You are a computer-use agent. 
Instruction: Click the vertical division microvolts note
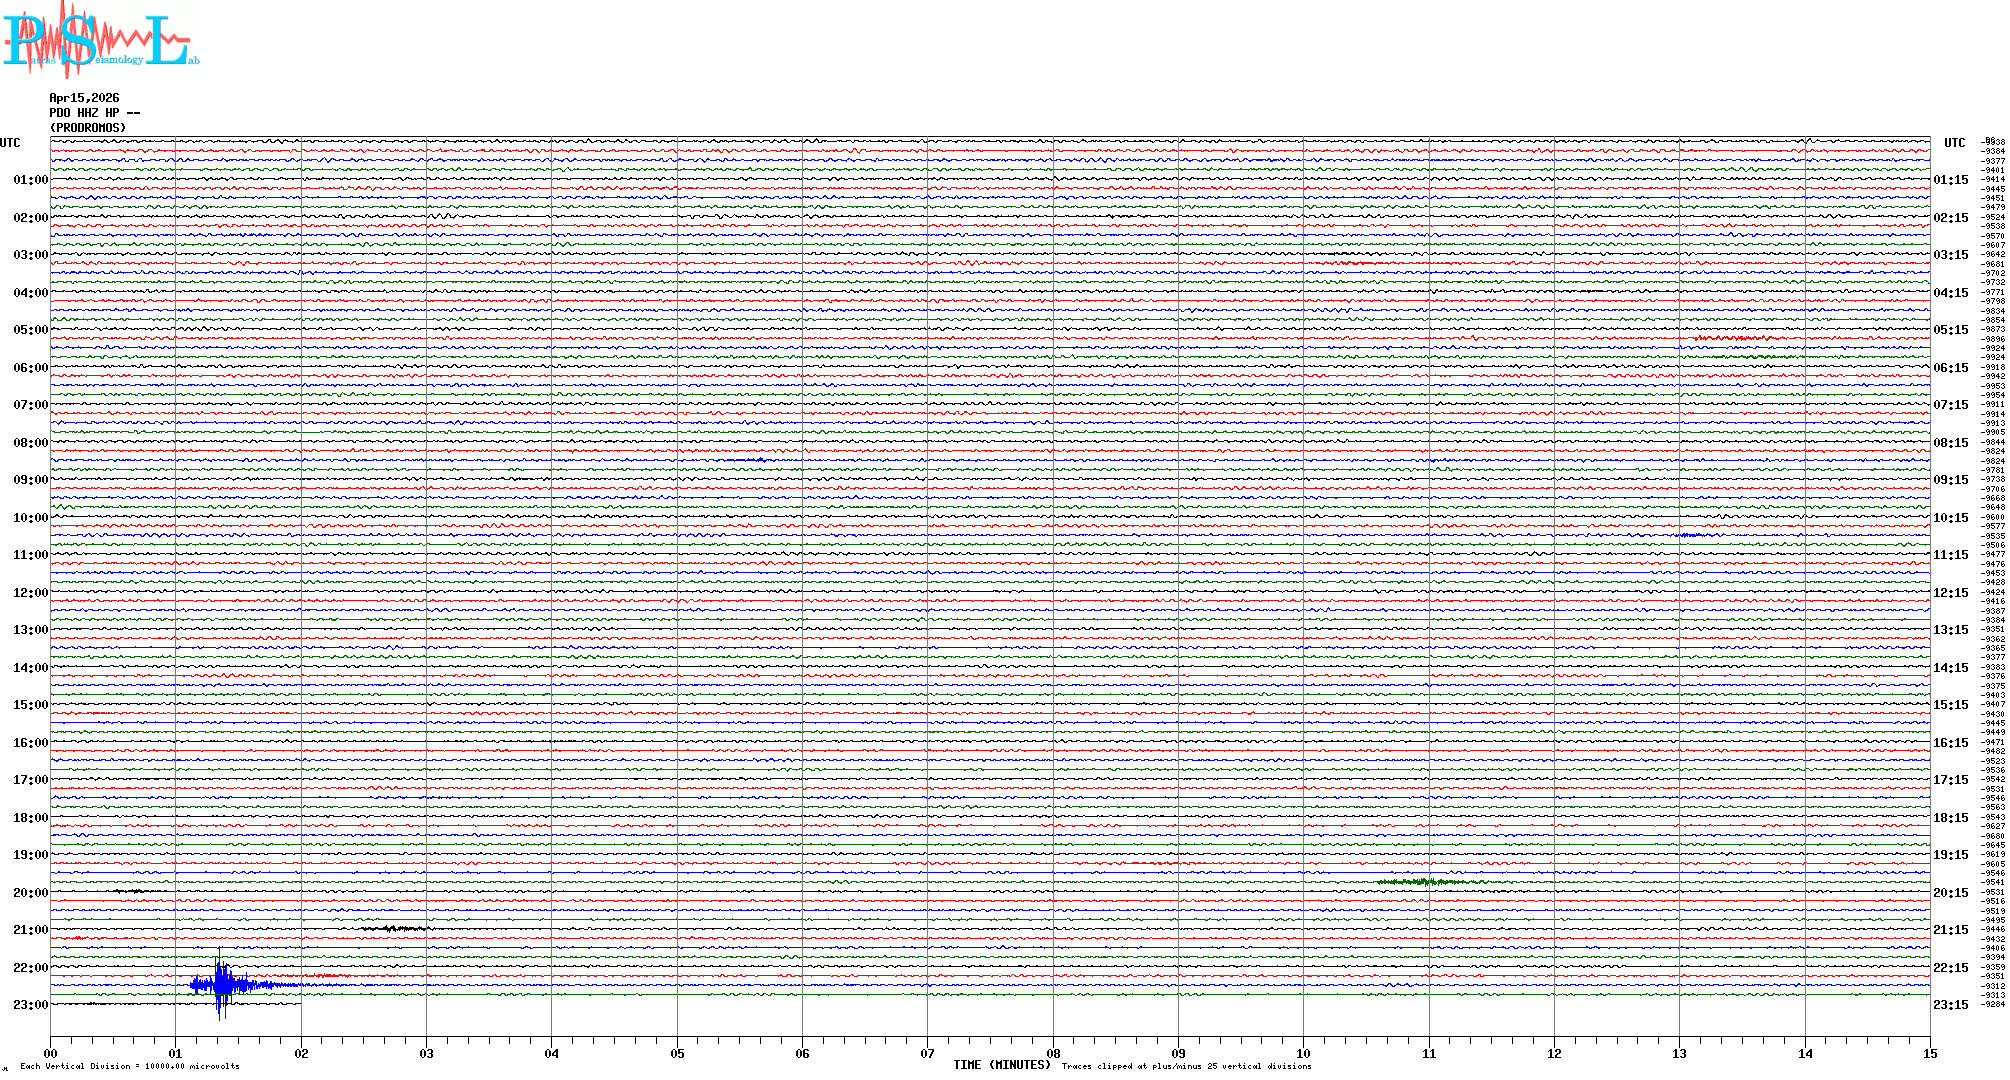tap(130, 1066)
